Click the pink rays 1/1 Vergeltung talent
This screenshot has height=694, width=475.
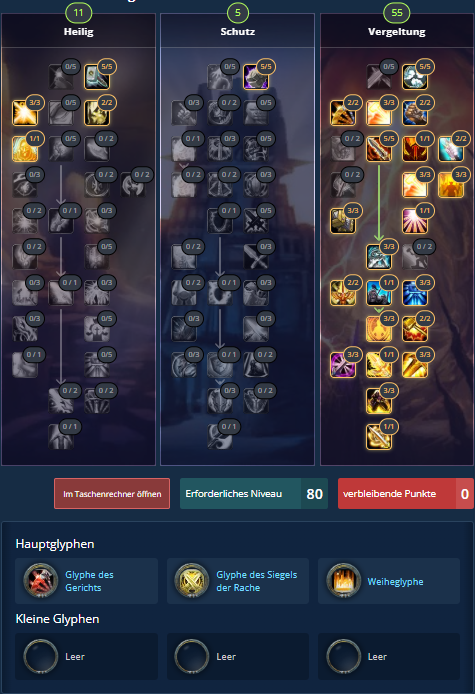[415, 221]
